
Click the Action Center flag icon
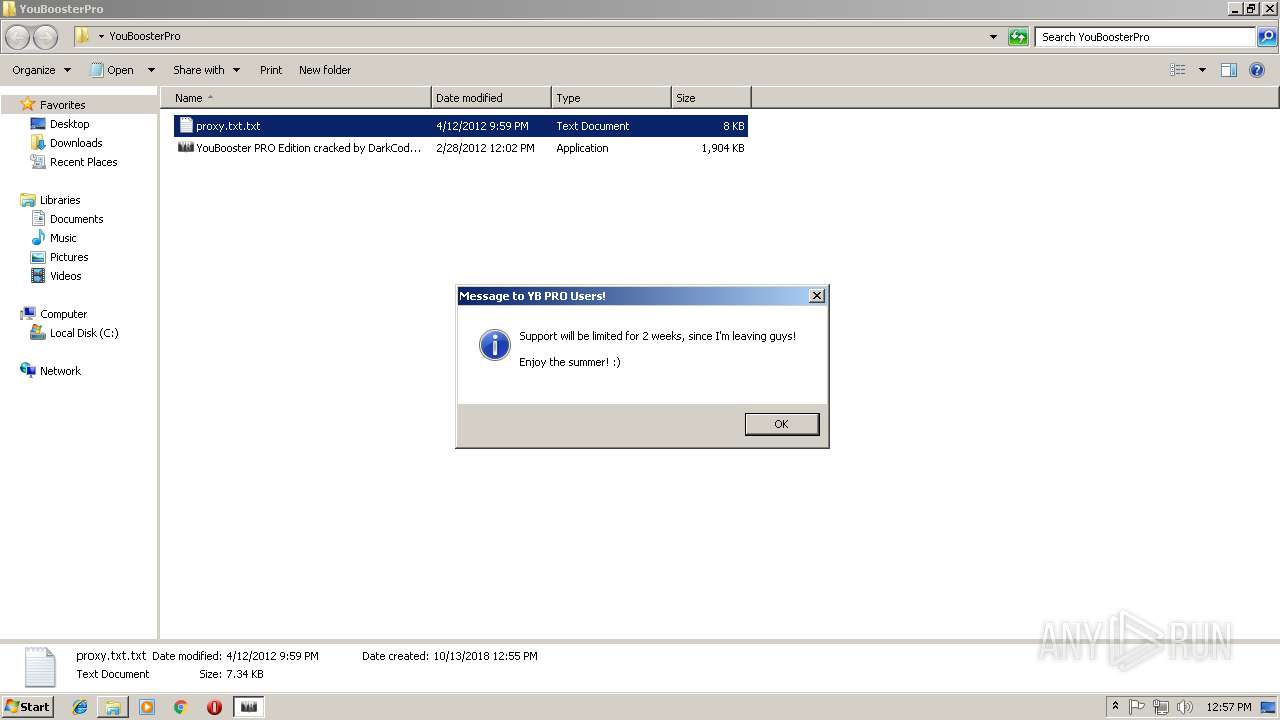1138,707
